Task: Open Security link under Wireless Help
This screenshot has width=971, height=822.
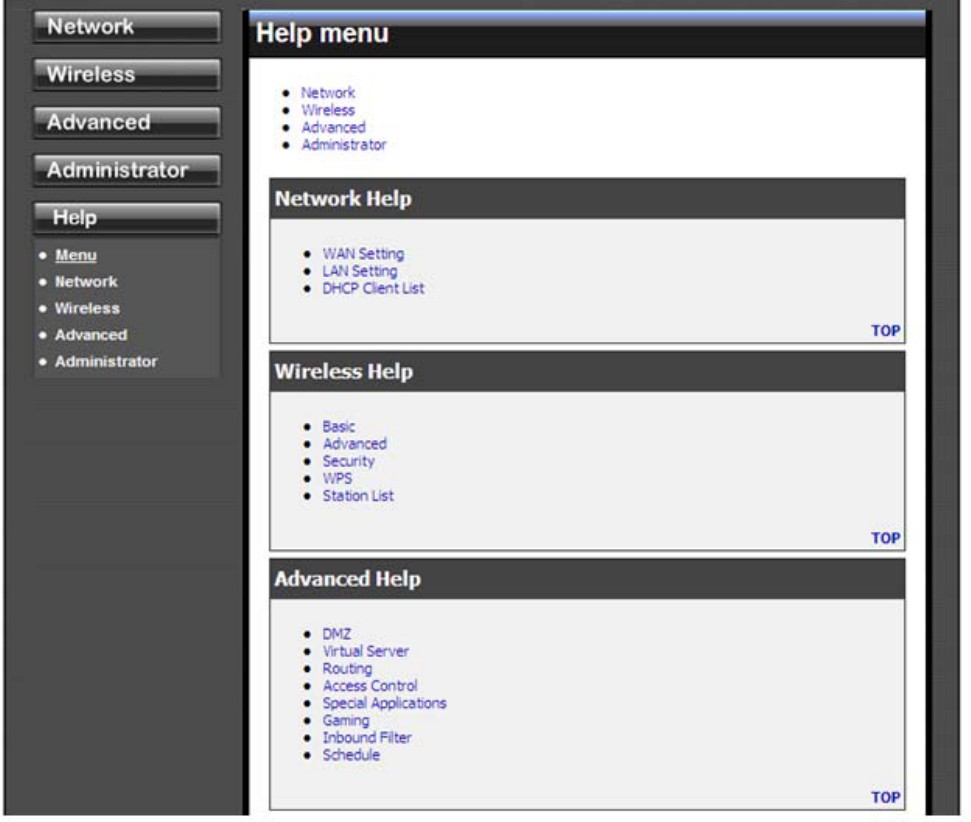Action: tap(349, 461)
